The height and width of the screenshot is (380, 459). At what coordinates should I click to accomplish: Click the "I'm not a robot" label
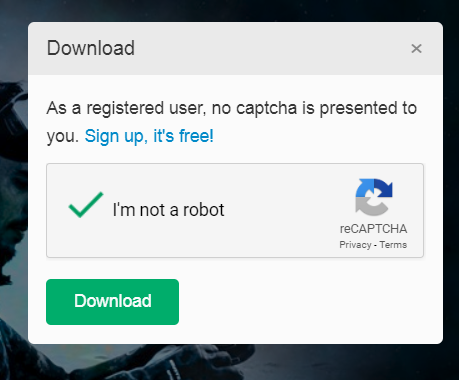(168, 210)
